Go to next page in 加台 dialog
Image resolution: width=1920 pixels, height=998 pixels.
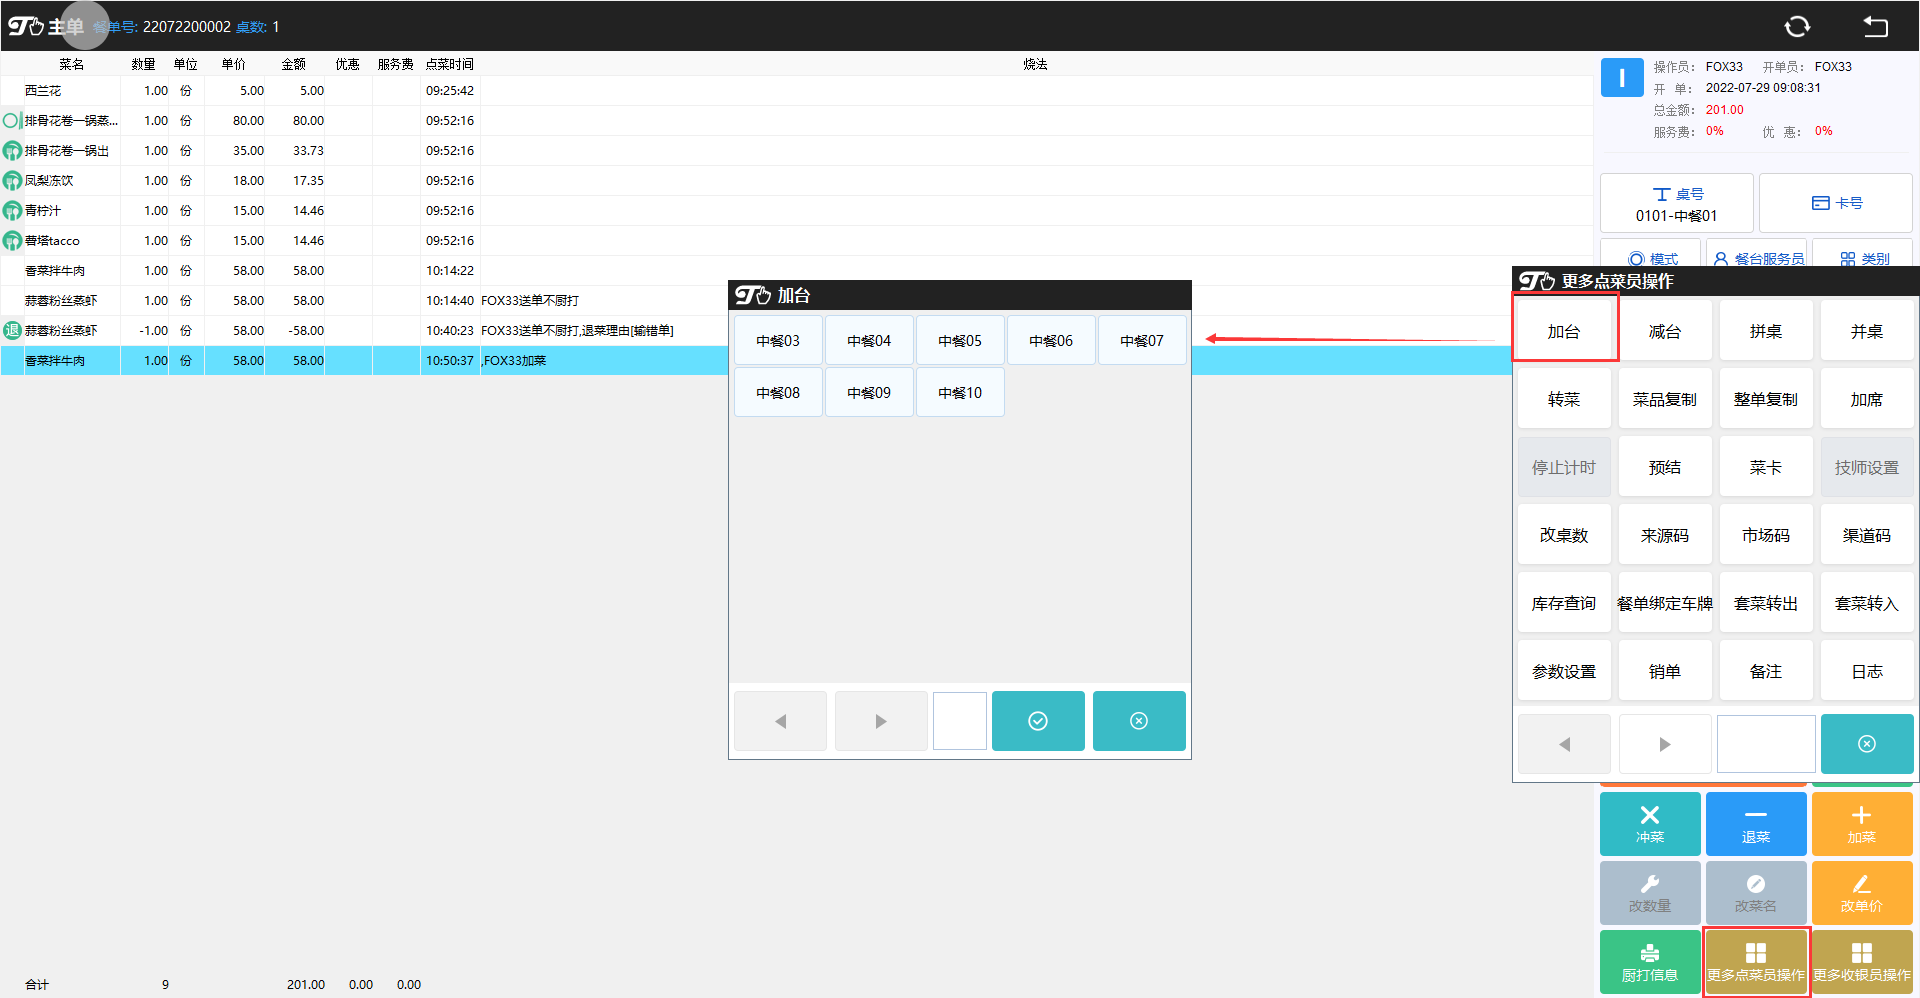tap(880, 721)
